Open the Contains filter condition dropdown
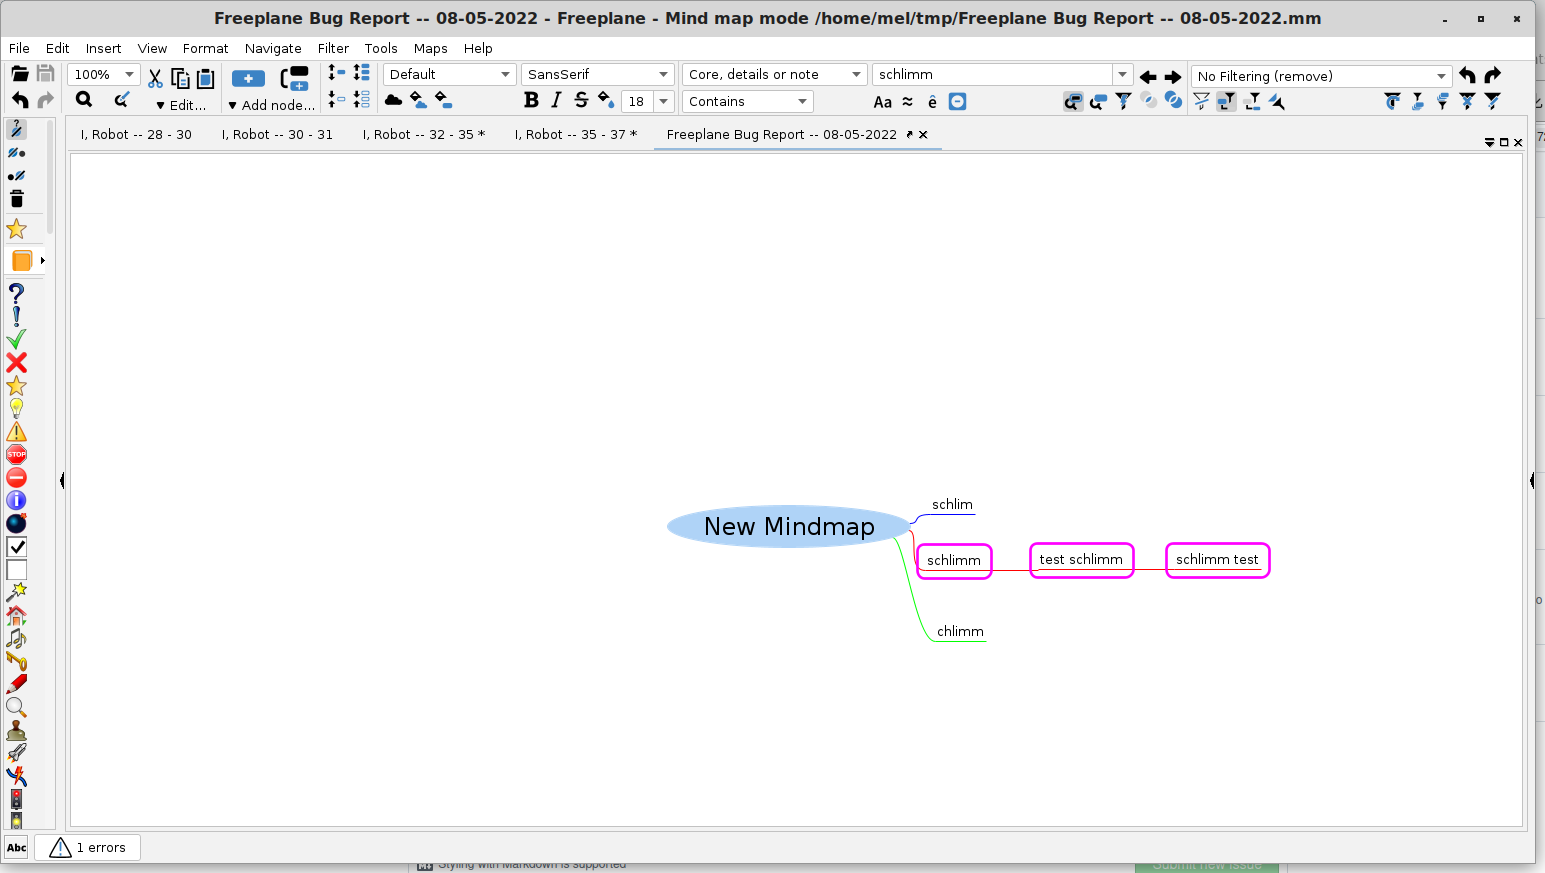The image size is (1545, 873). tap(747, 101)
